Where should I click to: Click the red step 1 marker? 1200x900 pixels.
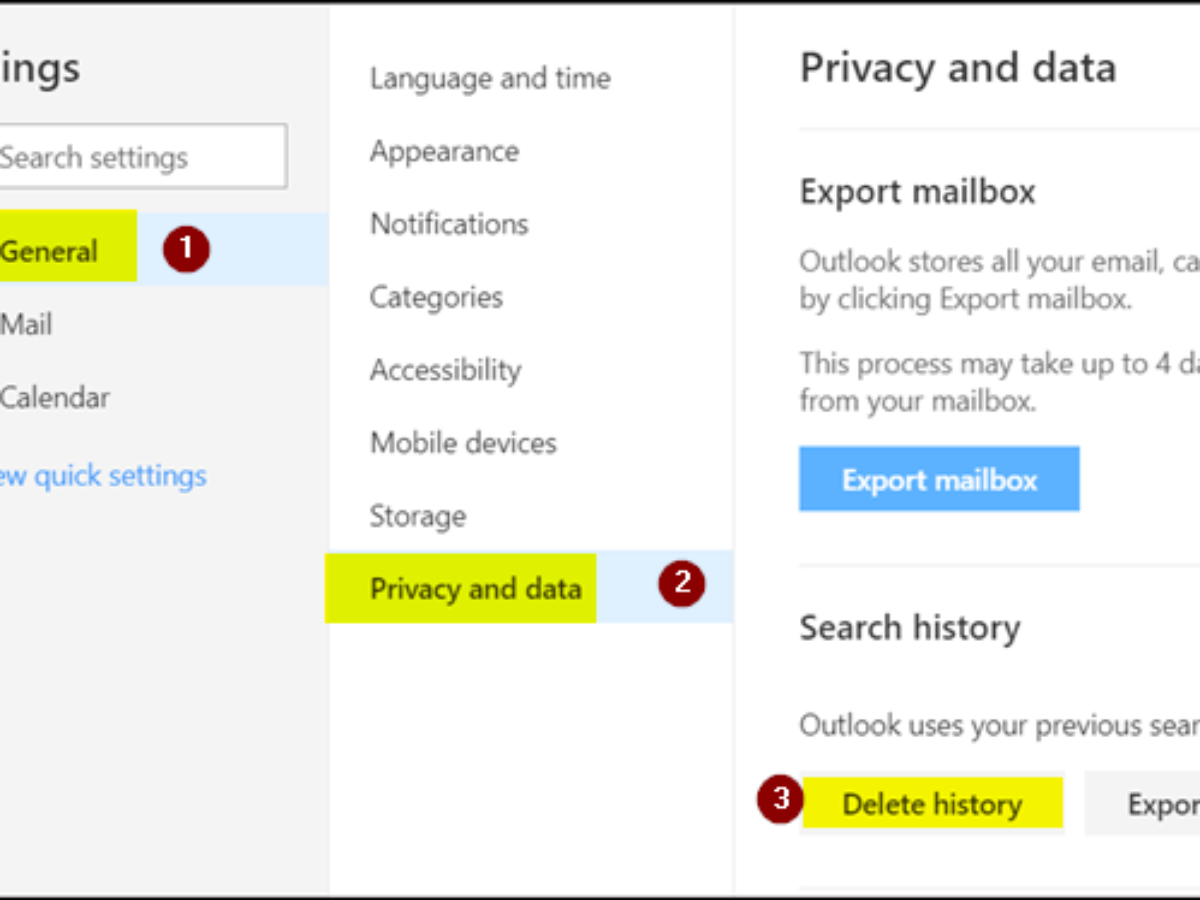(x=186, y=249)
